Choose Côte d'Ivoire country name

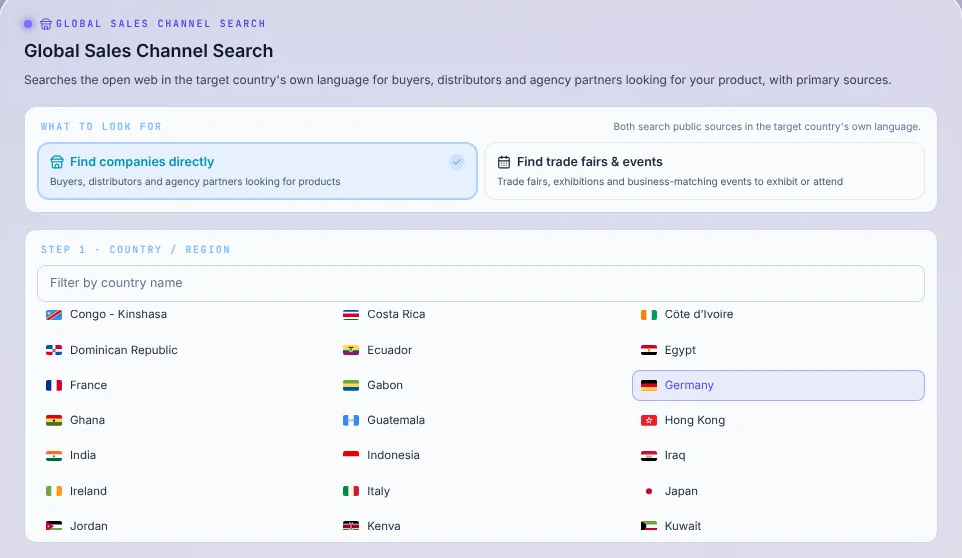point(699,314)
